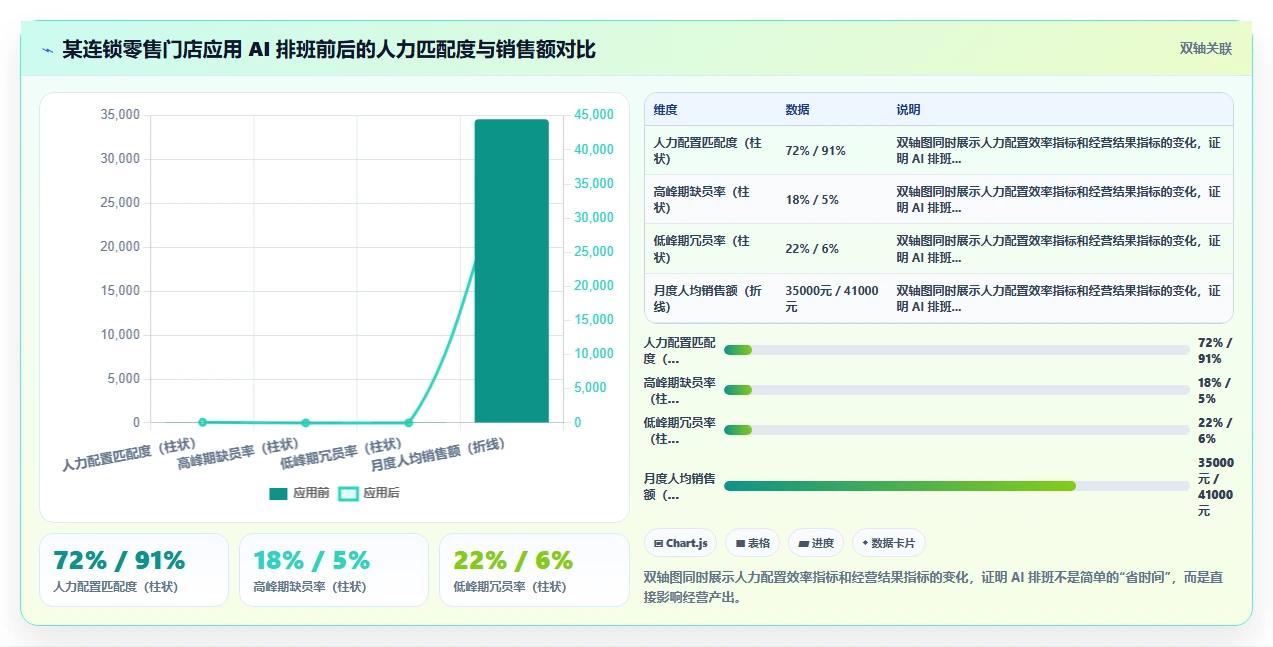Toggle the 应用前 legend swatch
The width and height of the screenshot is (1273, 647).
(x=278, y=493)
